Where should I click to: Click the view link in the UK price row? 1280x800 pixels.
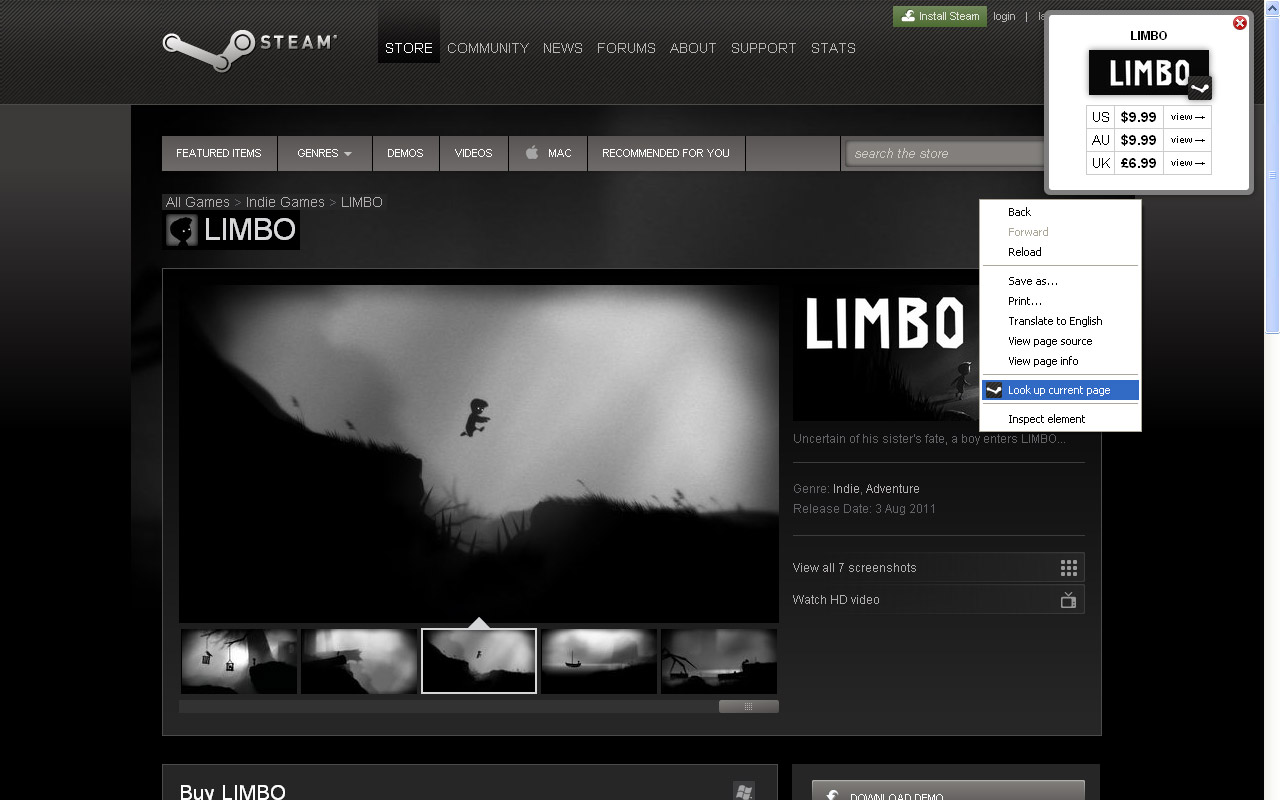click(1187, 163)
